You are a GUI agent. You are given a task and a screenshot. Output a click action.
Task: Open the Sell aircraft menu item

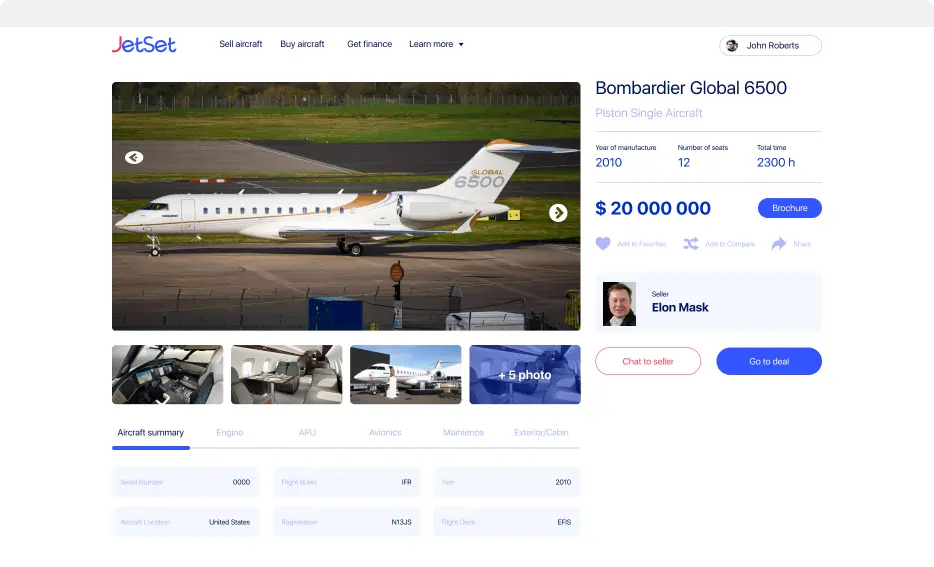click(241, 44)
